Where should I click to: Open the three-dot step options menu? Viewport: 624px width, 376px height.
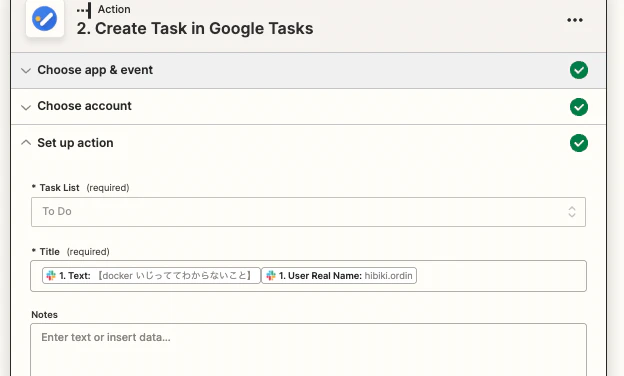(575, 20)
